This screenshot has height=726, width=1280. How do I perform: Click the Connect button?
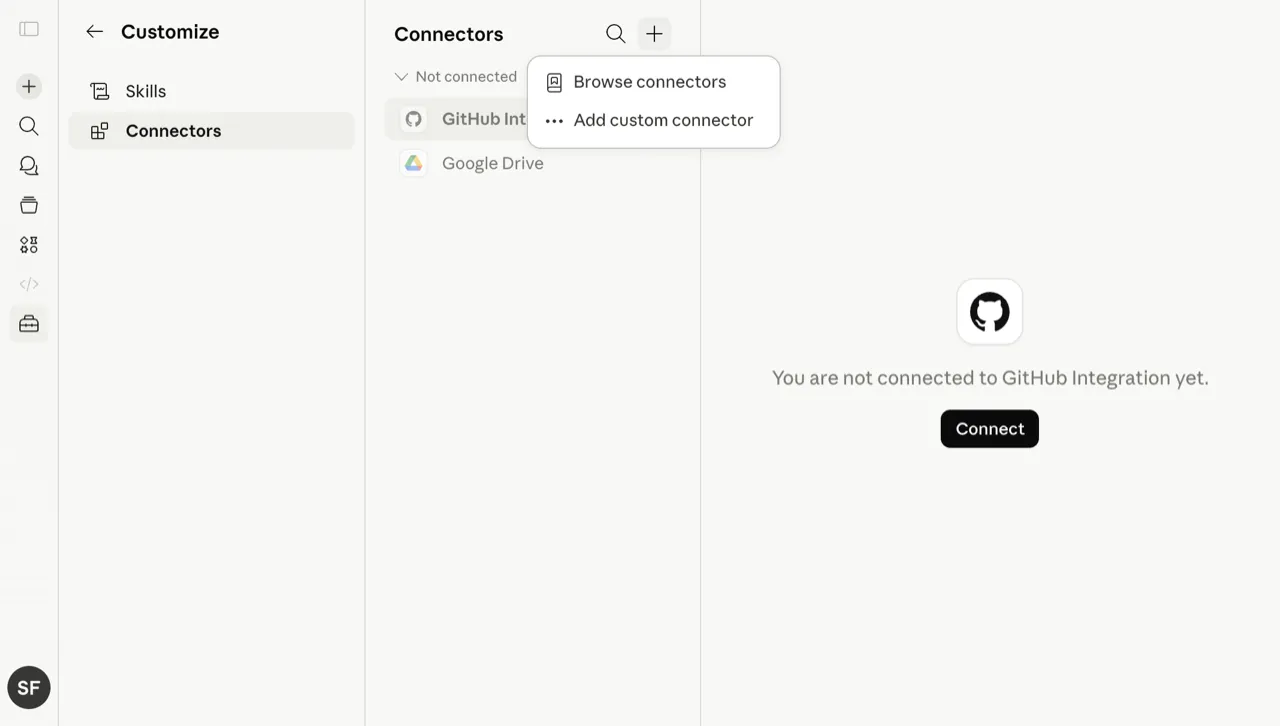(990, 429)
